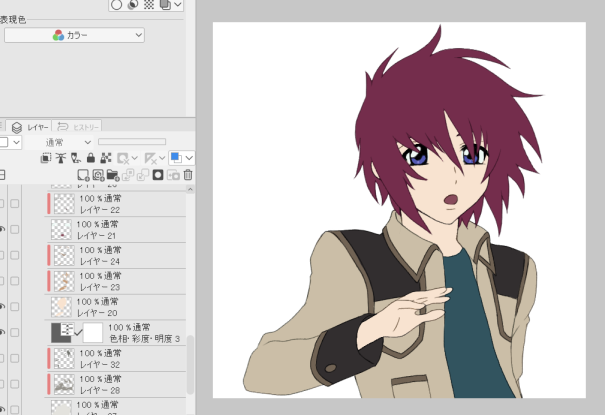The height and width of the screenshot is (415, 605).
Task: Create a new raster layer
Action: click(x=83, y=175)
